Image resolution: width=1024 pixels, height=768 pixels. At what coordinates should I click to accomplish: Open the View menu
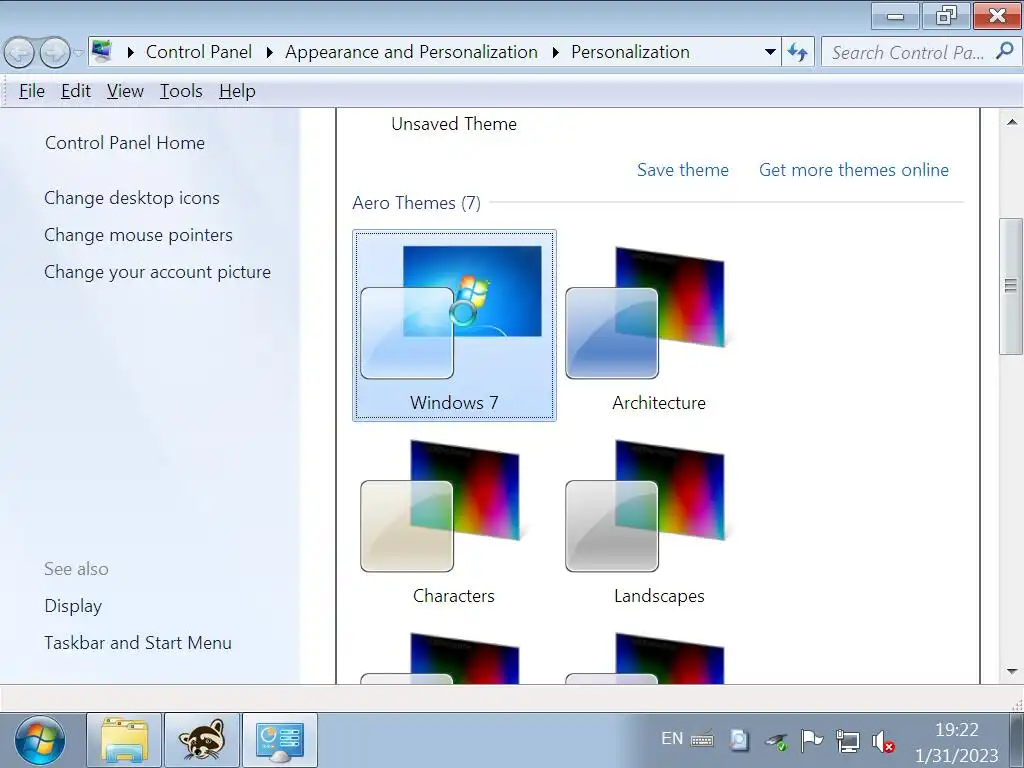[125, 91]
